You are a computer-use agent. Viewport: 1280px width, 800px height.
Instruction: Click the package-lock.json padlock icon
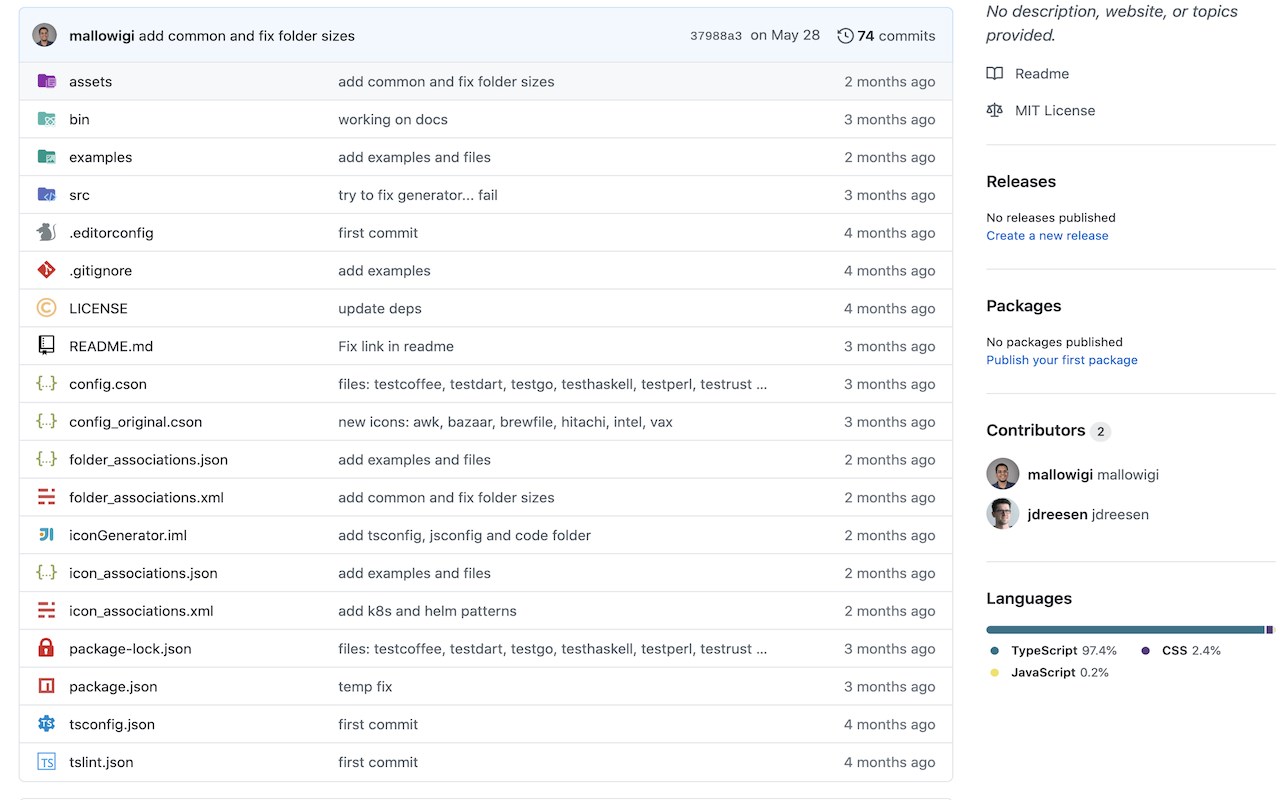46,648
